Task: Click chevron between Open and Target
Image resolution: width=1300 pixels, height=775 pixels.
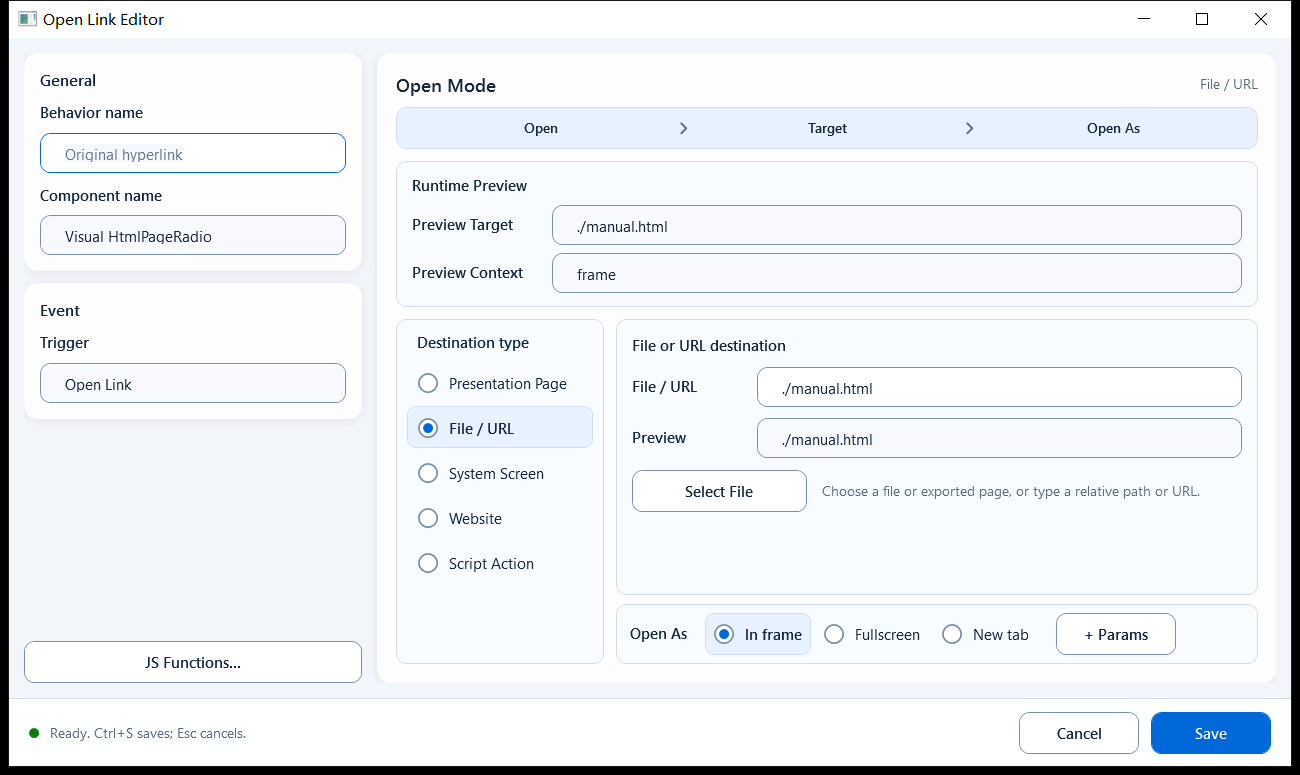Action: tap(684, 128)
